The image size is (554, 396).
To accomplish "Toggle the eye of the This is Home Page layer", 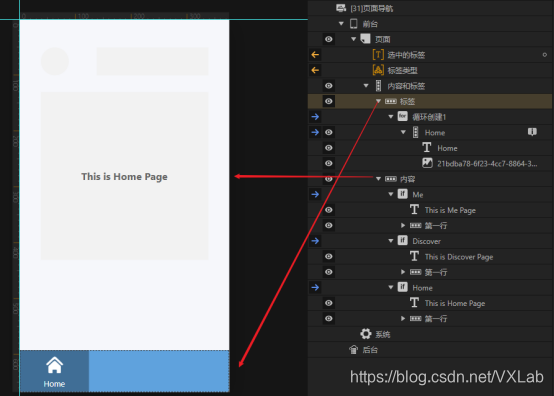I will 329,303.
